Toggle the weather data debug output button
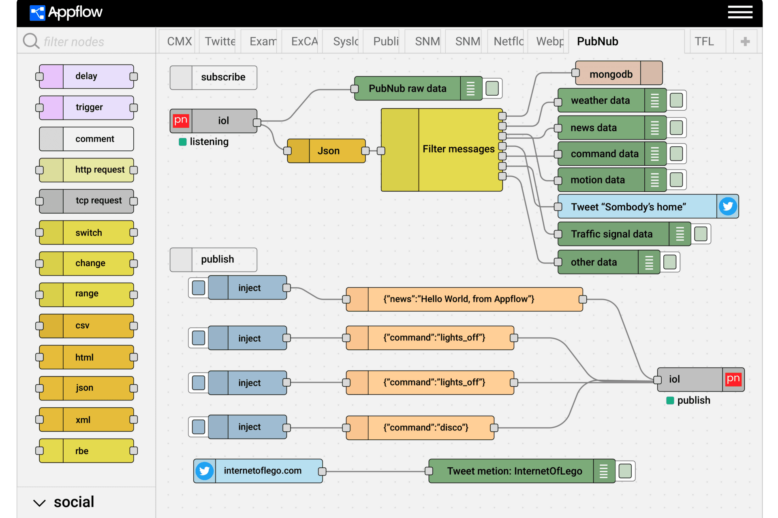Screen dimensions: 778x518 [x=677, y=100]
